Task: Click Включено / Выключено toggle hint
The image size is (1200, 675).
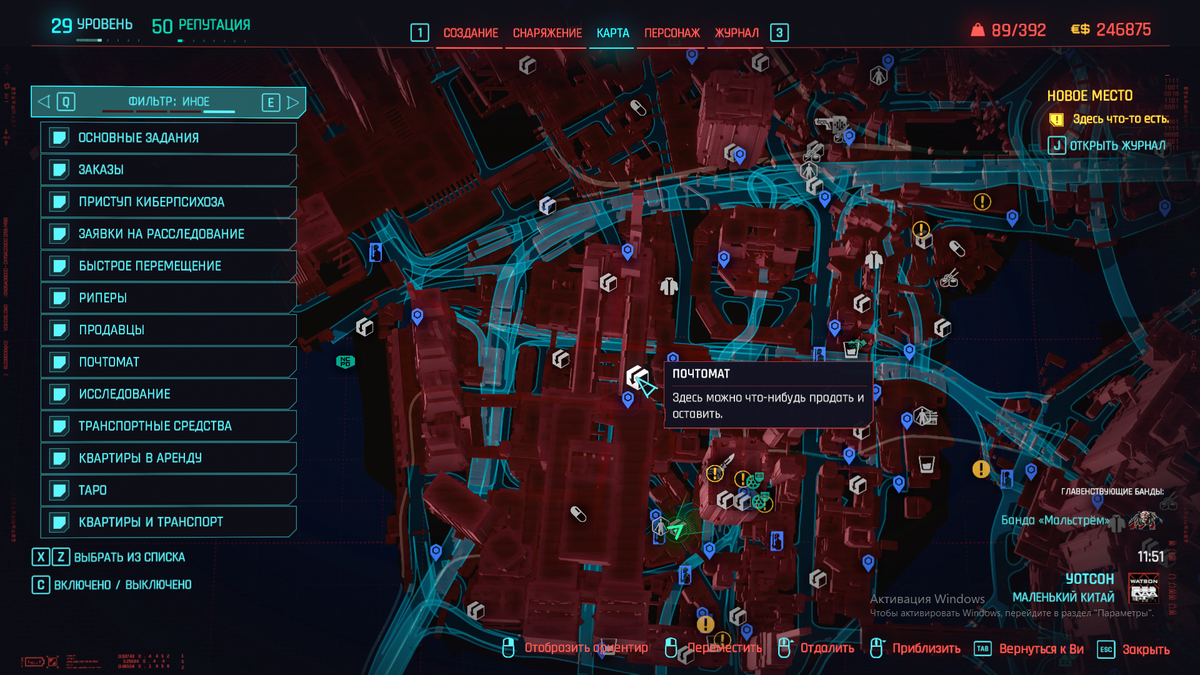Action: pos(124,585)
